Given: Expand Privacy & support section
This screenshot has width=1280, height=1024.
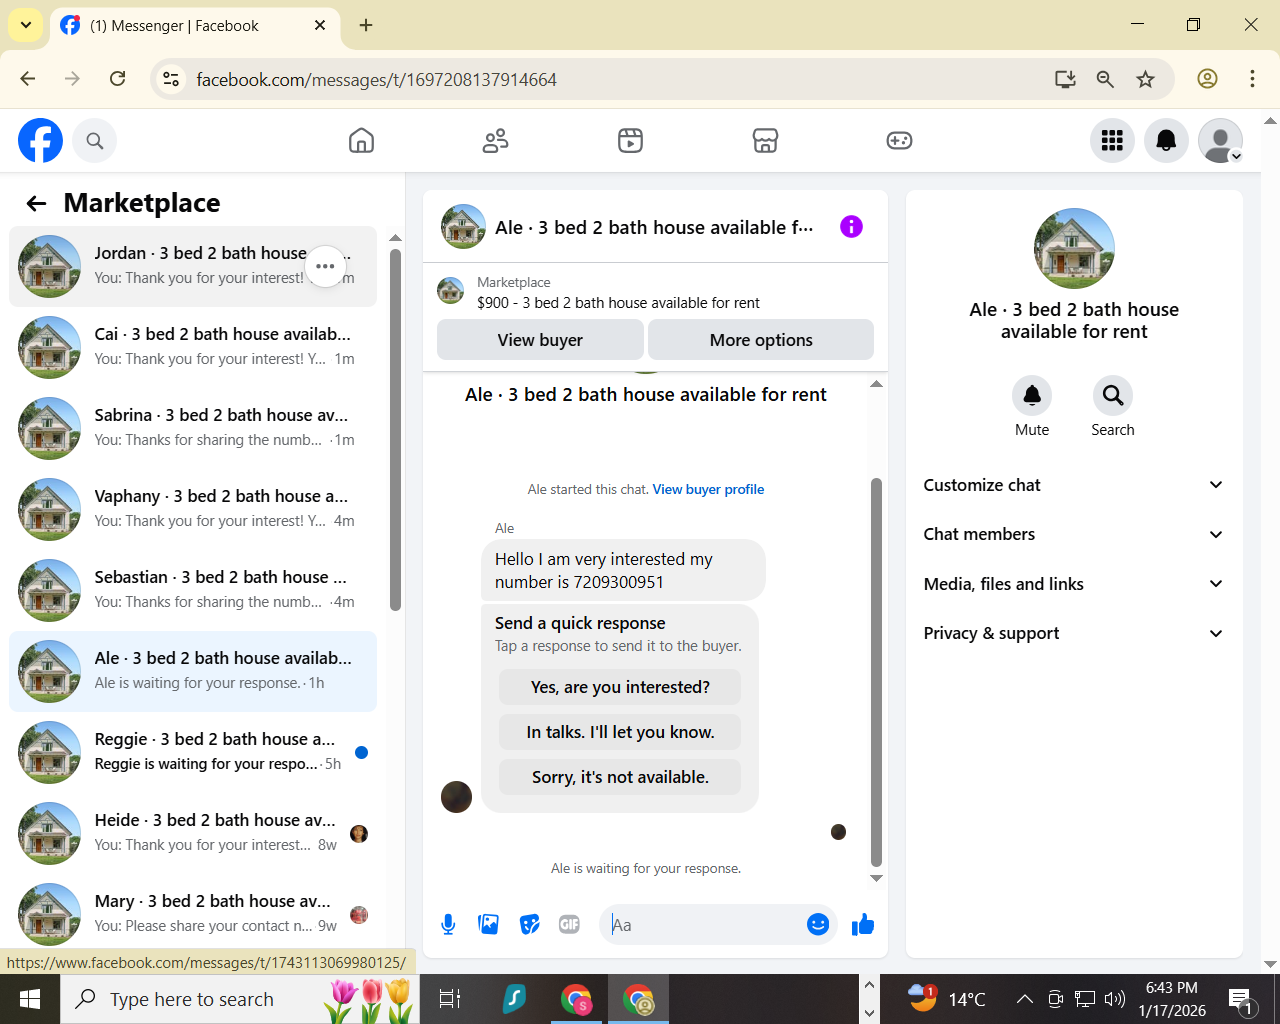Looking at the screenshot, I should tap(1074, 633).
